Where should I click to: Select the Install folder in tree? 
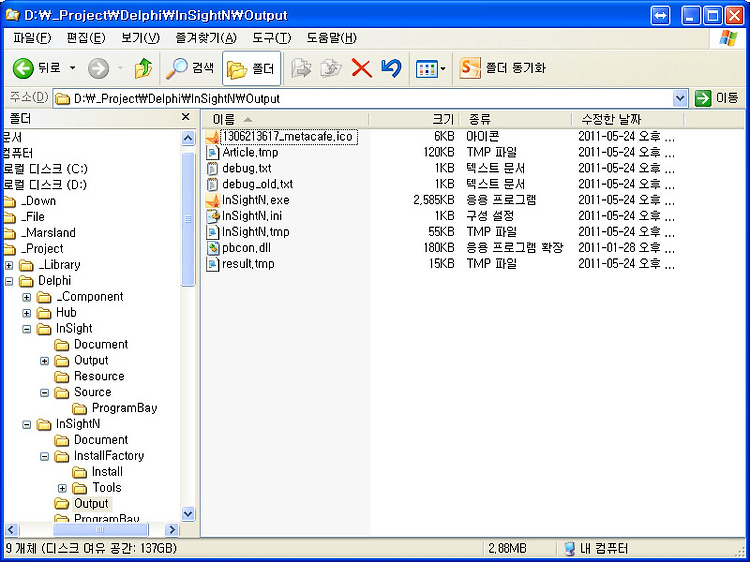pos(107,472)
